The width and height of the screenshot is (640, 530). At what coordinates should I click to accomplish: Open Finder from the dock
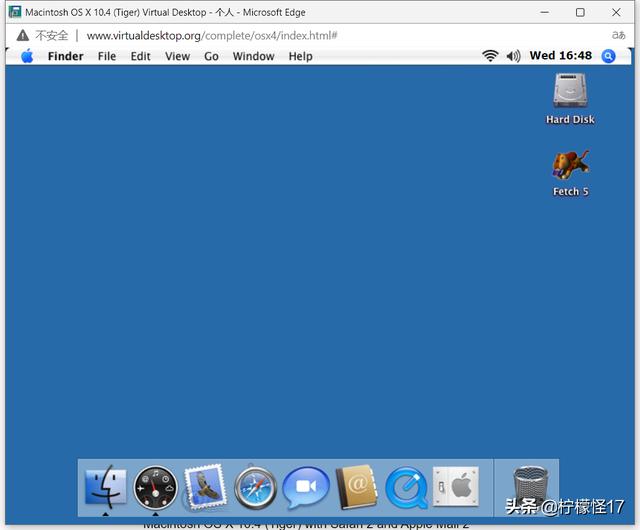[x=106, y=488]
